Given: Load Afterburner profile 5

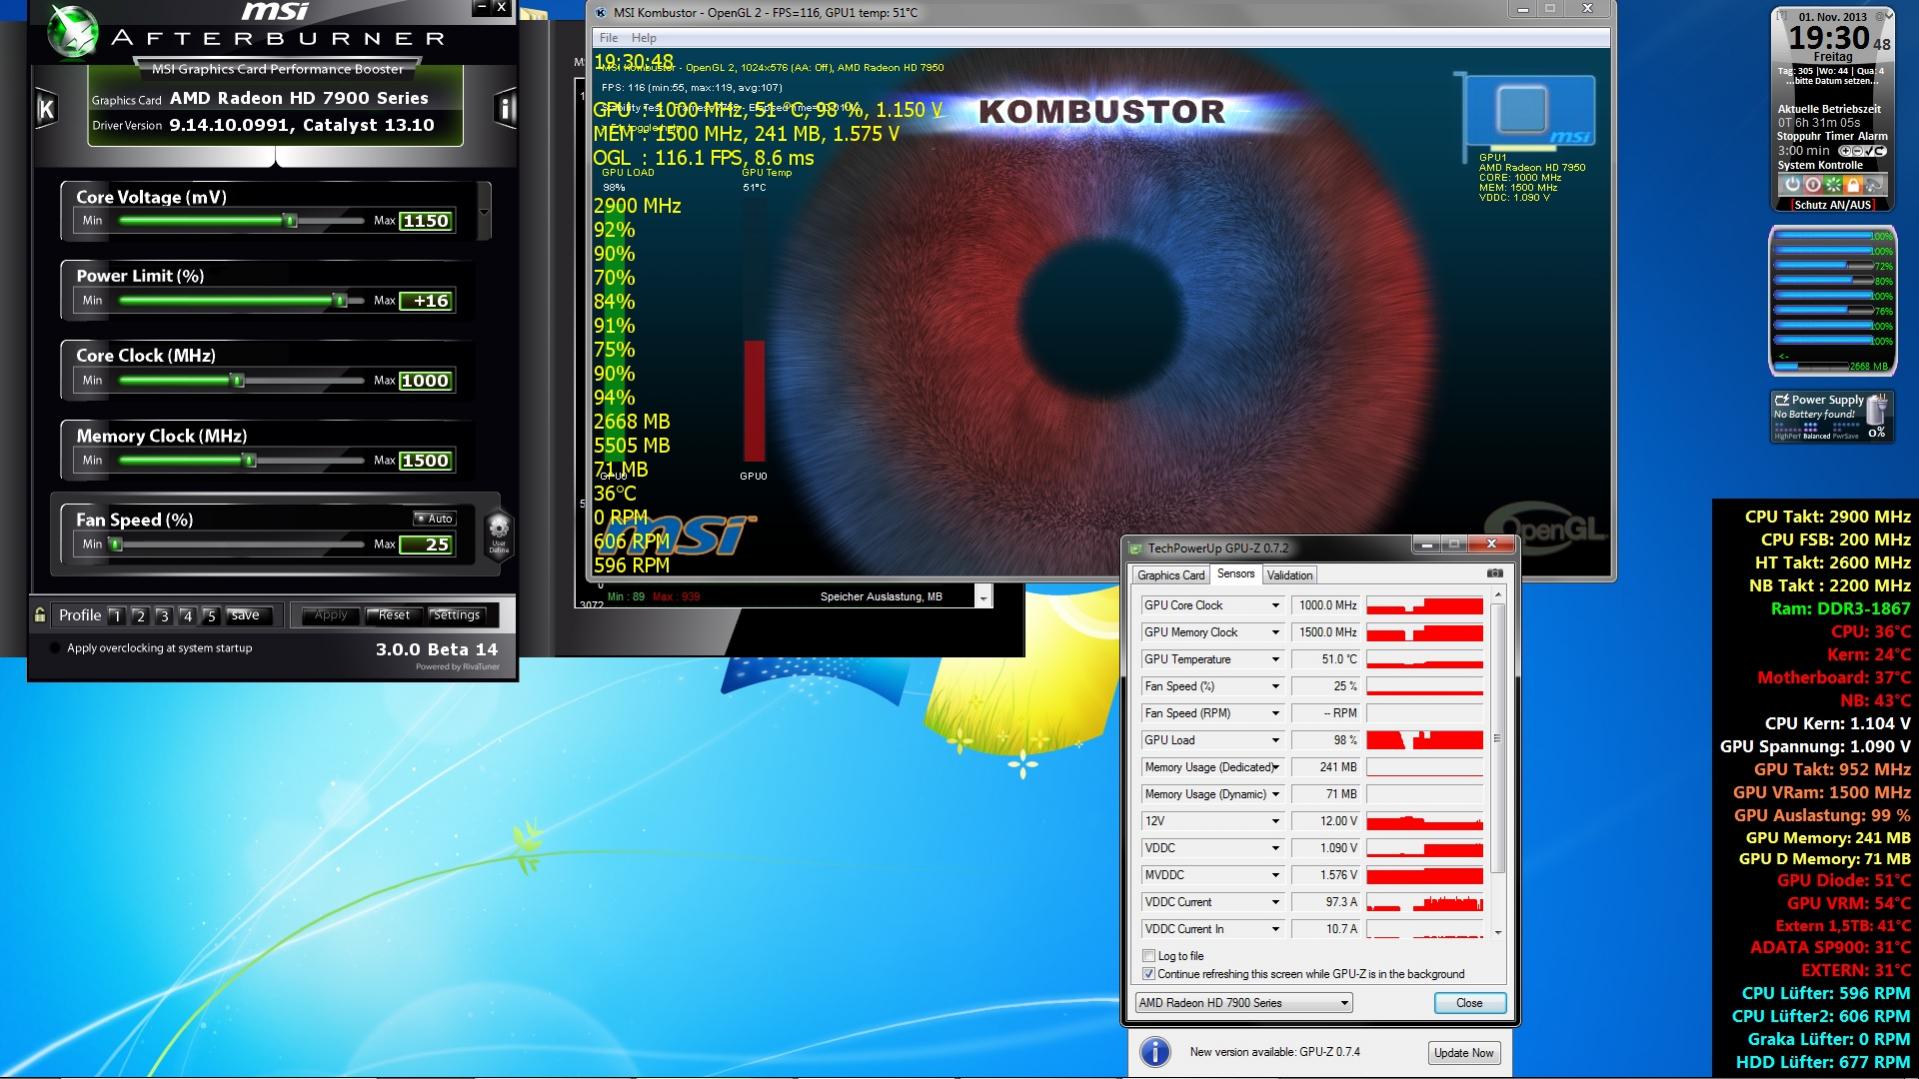Looking at the screenshot, I should (210, 616).
